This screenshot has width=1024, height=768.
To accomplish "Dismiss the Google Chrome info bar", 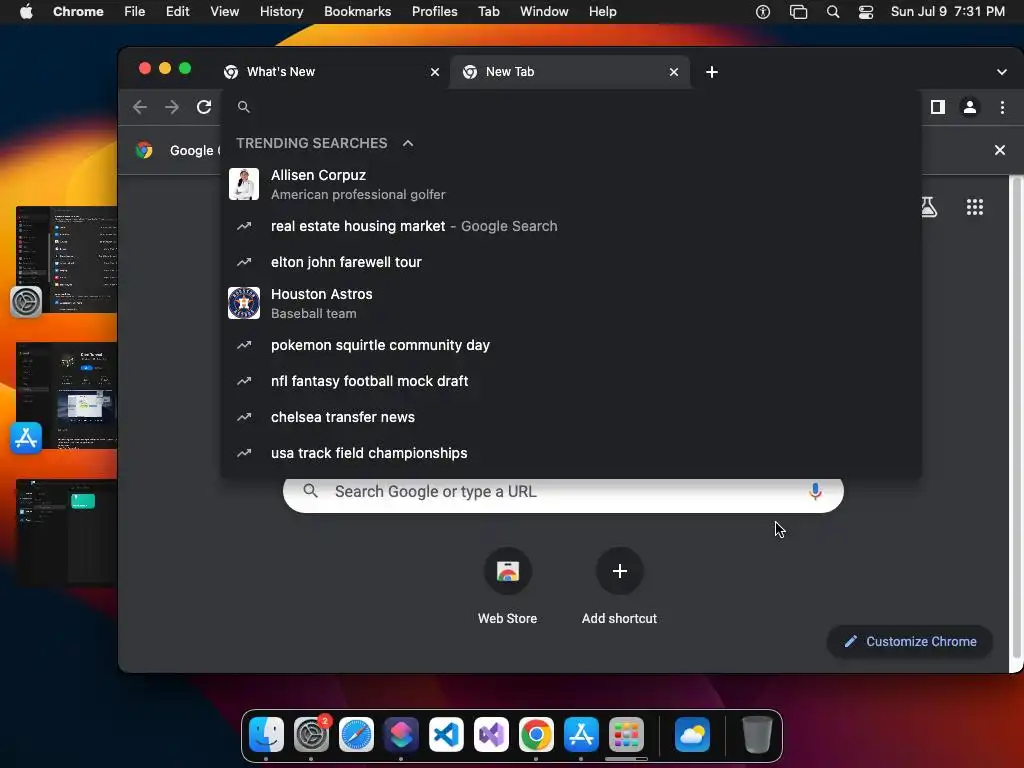I will pos(999,150).
